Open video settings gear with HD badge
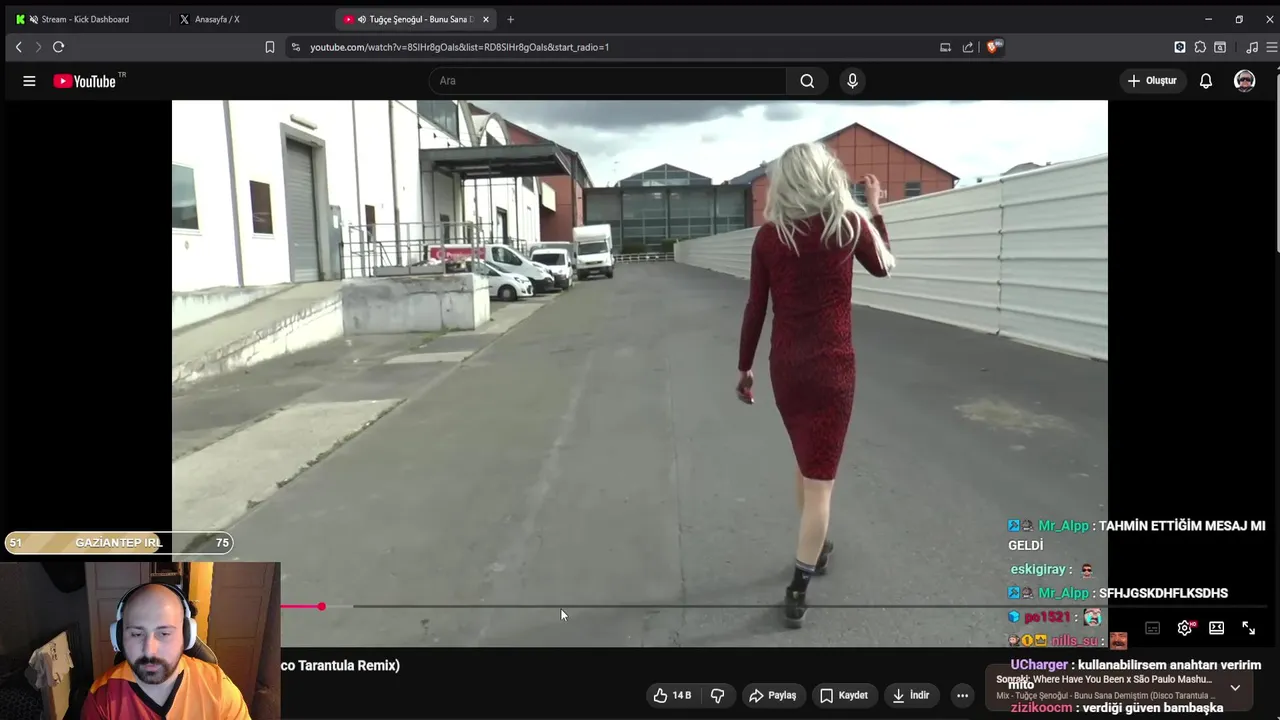Viewport: 1280px width, 720px height. [1185, 628]
